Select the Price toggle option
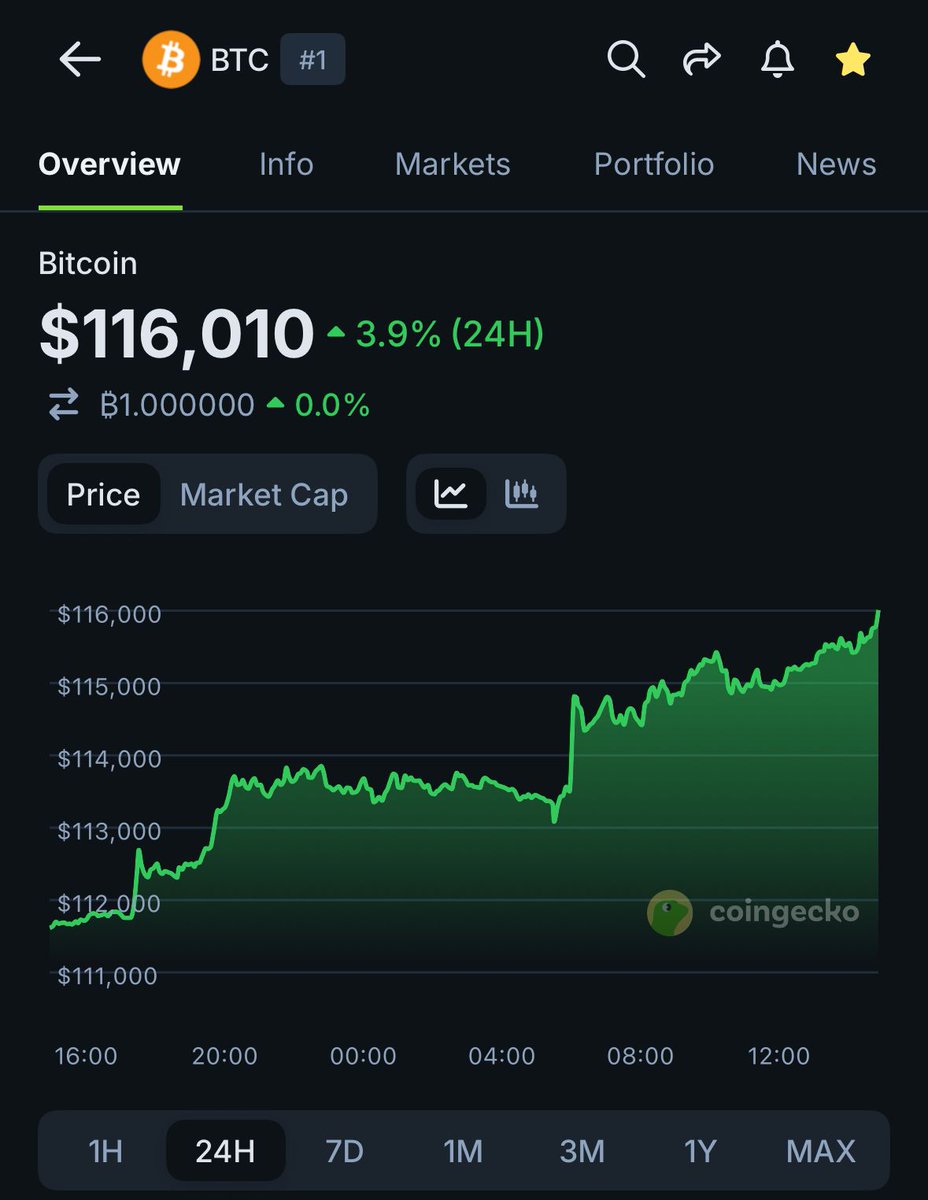The width and height of the screenshot is (928, 1200). pyautogui.click(x=103, y=494)
